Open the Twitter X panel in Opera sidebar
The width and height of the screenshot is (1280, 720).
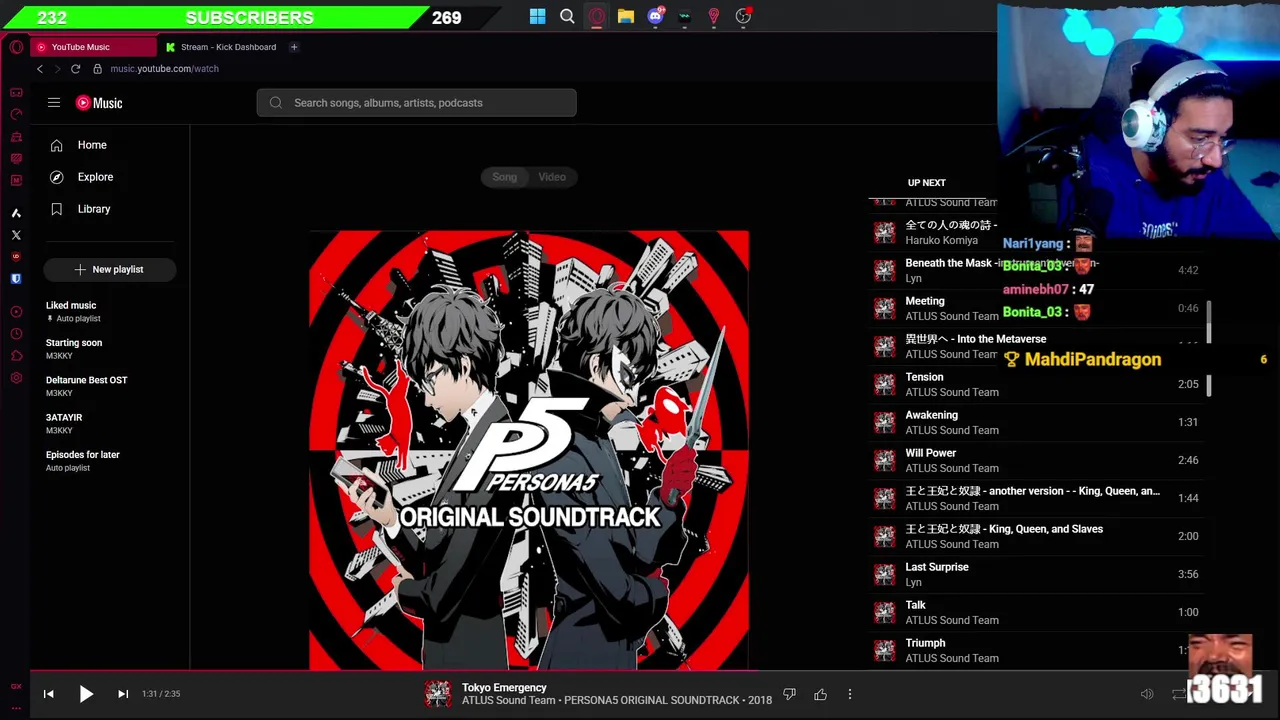[16, 235]
